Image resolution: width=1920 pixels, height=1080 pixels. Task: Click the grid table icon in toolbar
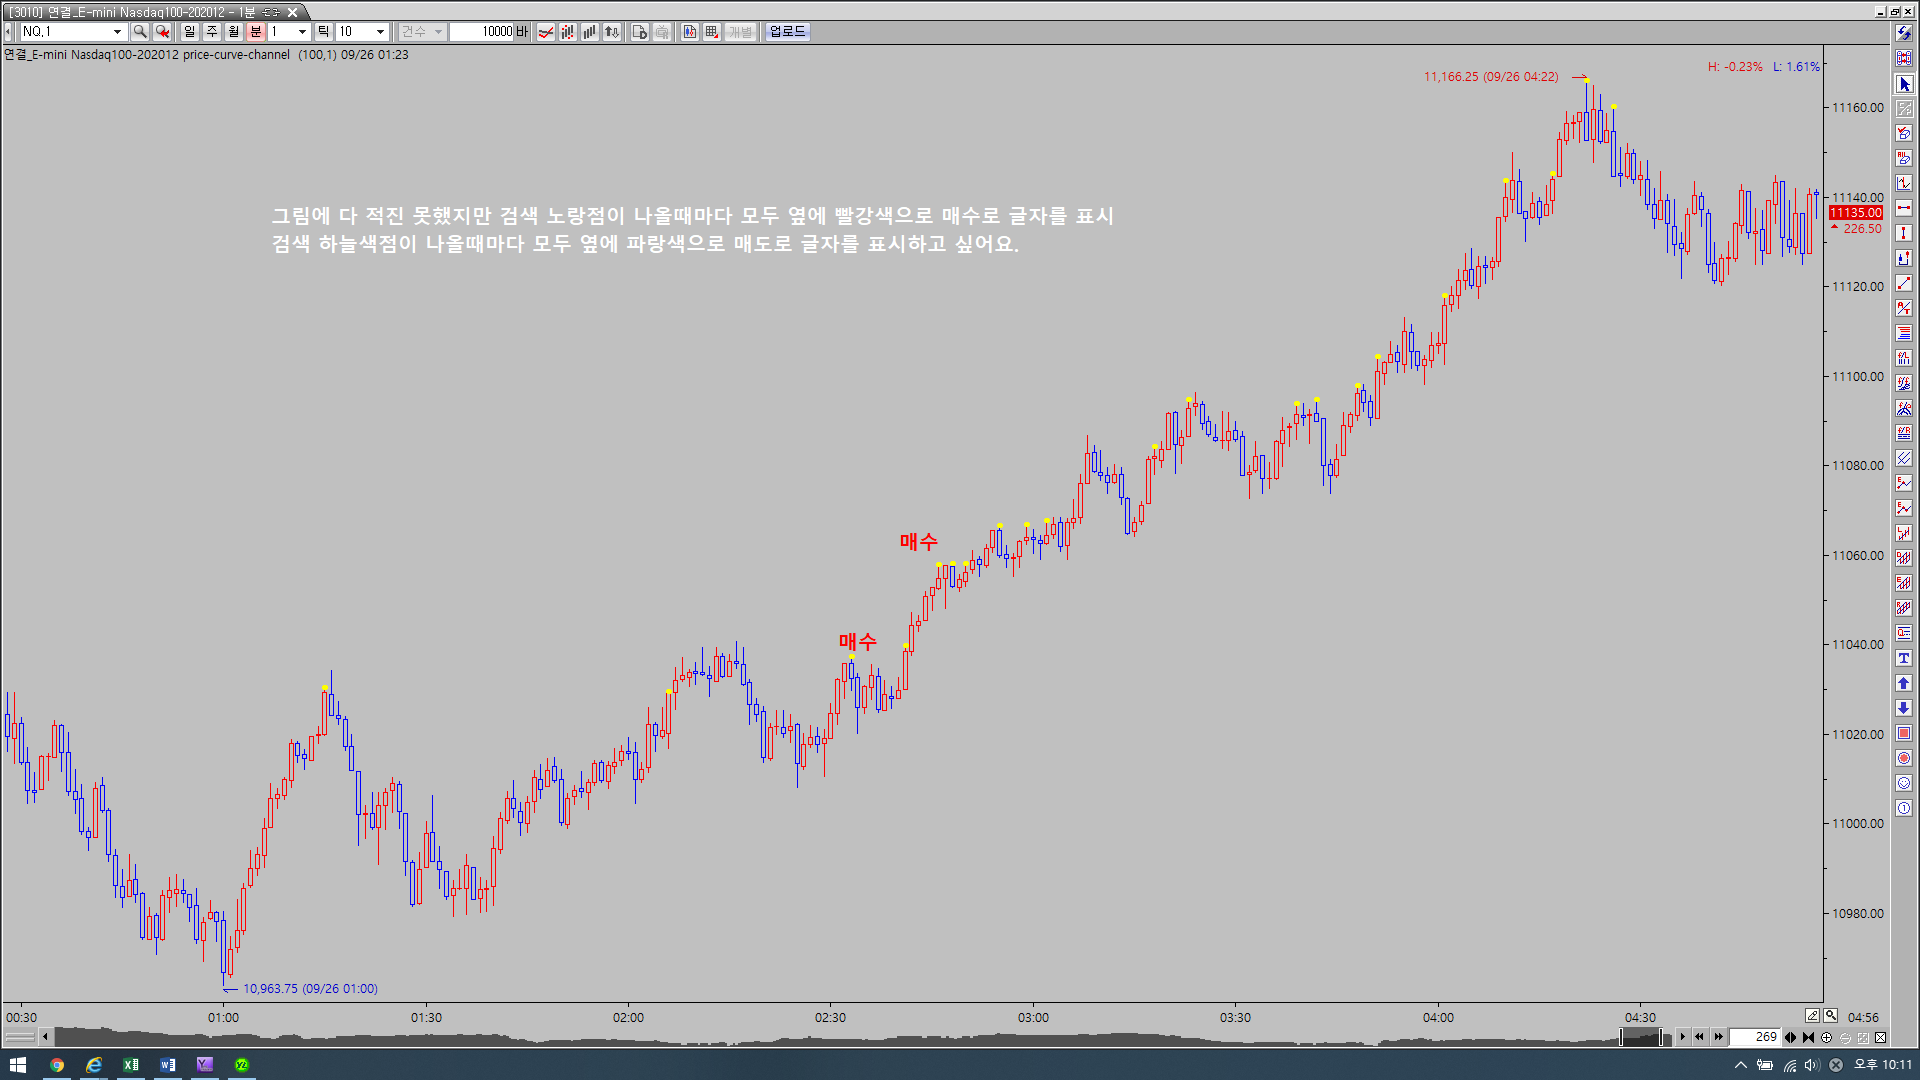point(712,32)
